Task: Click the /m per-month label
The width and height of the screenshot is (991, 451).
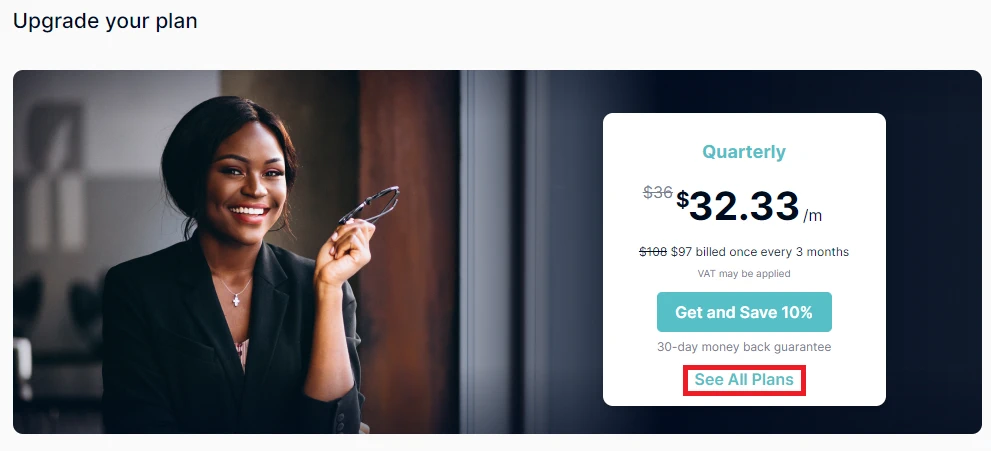Action: [813, 215]
